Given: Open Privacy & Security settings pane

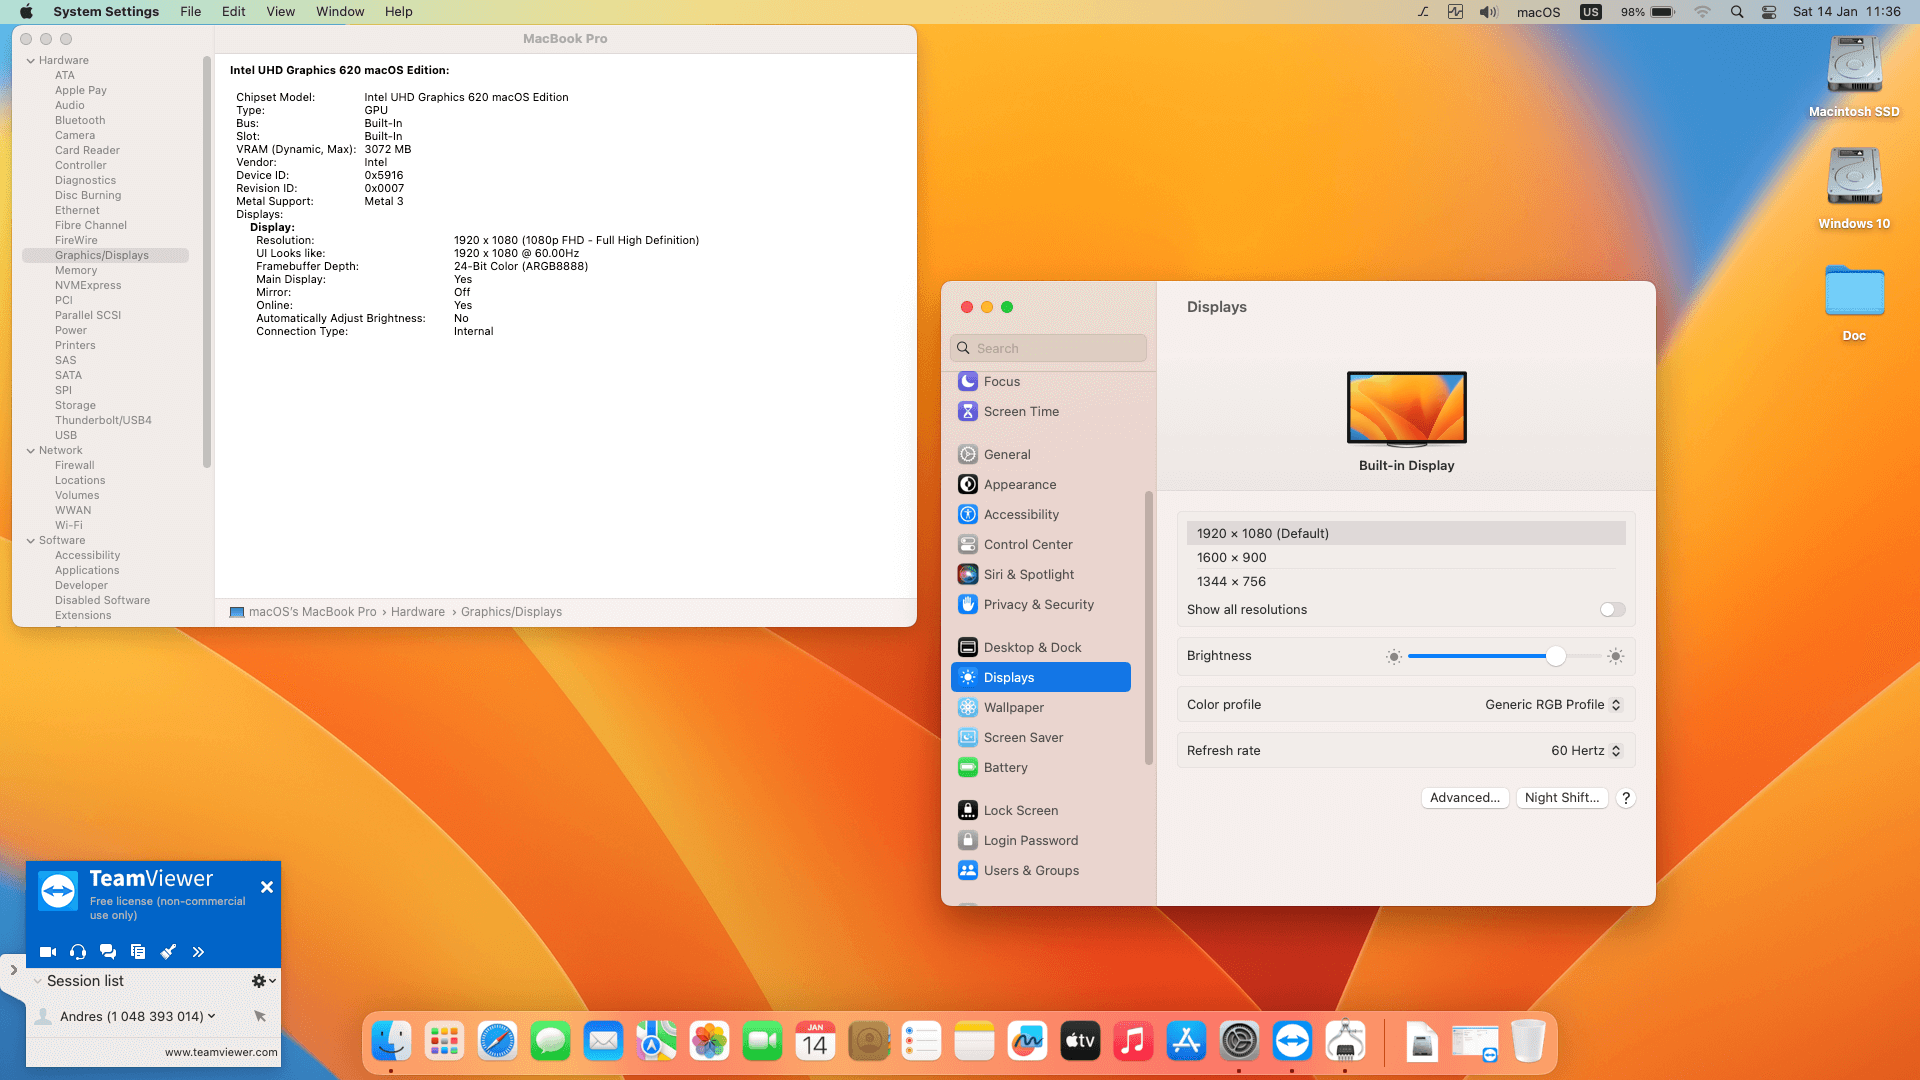Looking at the screenshot, I should coord(1038,605).
